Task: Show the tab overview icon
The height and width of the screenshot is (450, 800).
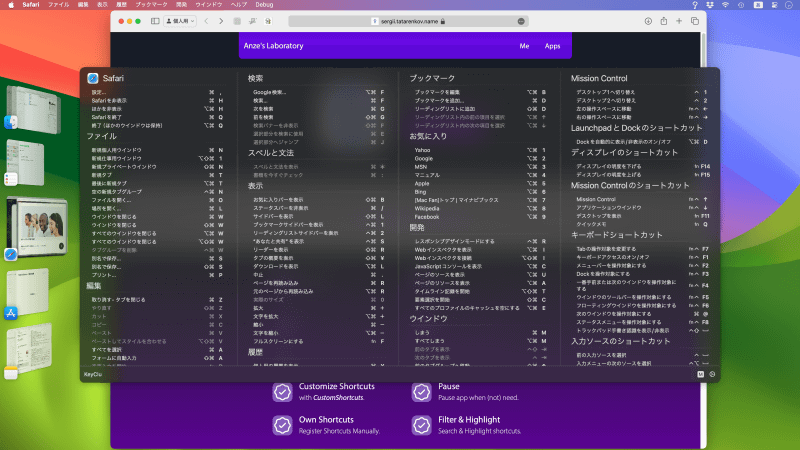Action: pyautogui.click(x=695, y=21)
